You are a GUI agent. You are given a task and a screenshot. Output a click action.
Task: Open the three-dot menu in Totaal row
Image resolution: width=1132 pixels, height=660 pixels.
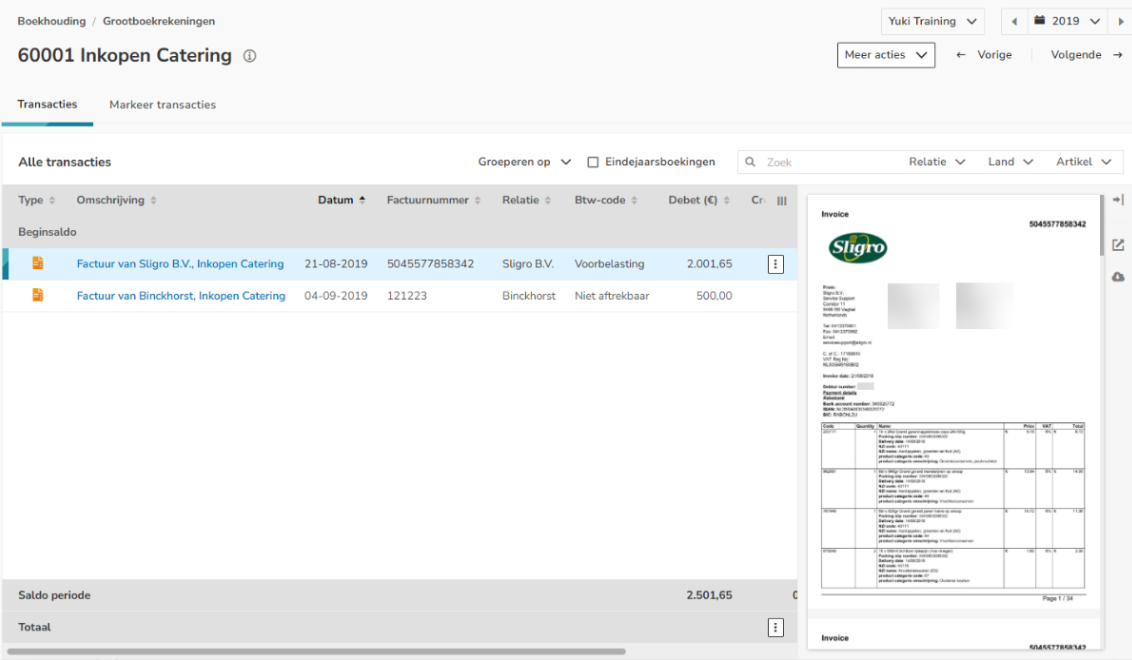(x=775, y=628)
